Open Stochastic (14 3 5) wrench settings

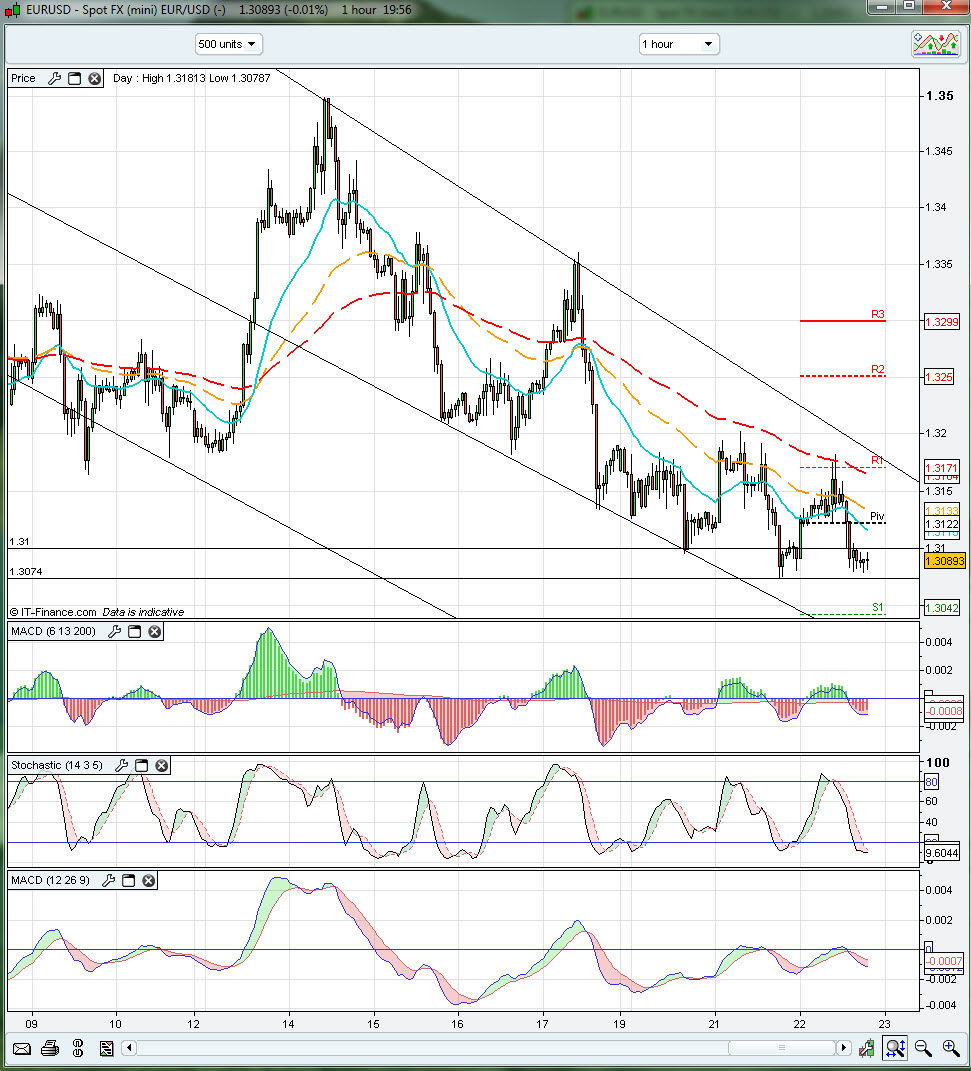pyautogui.click(x=122, y=765)
